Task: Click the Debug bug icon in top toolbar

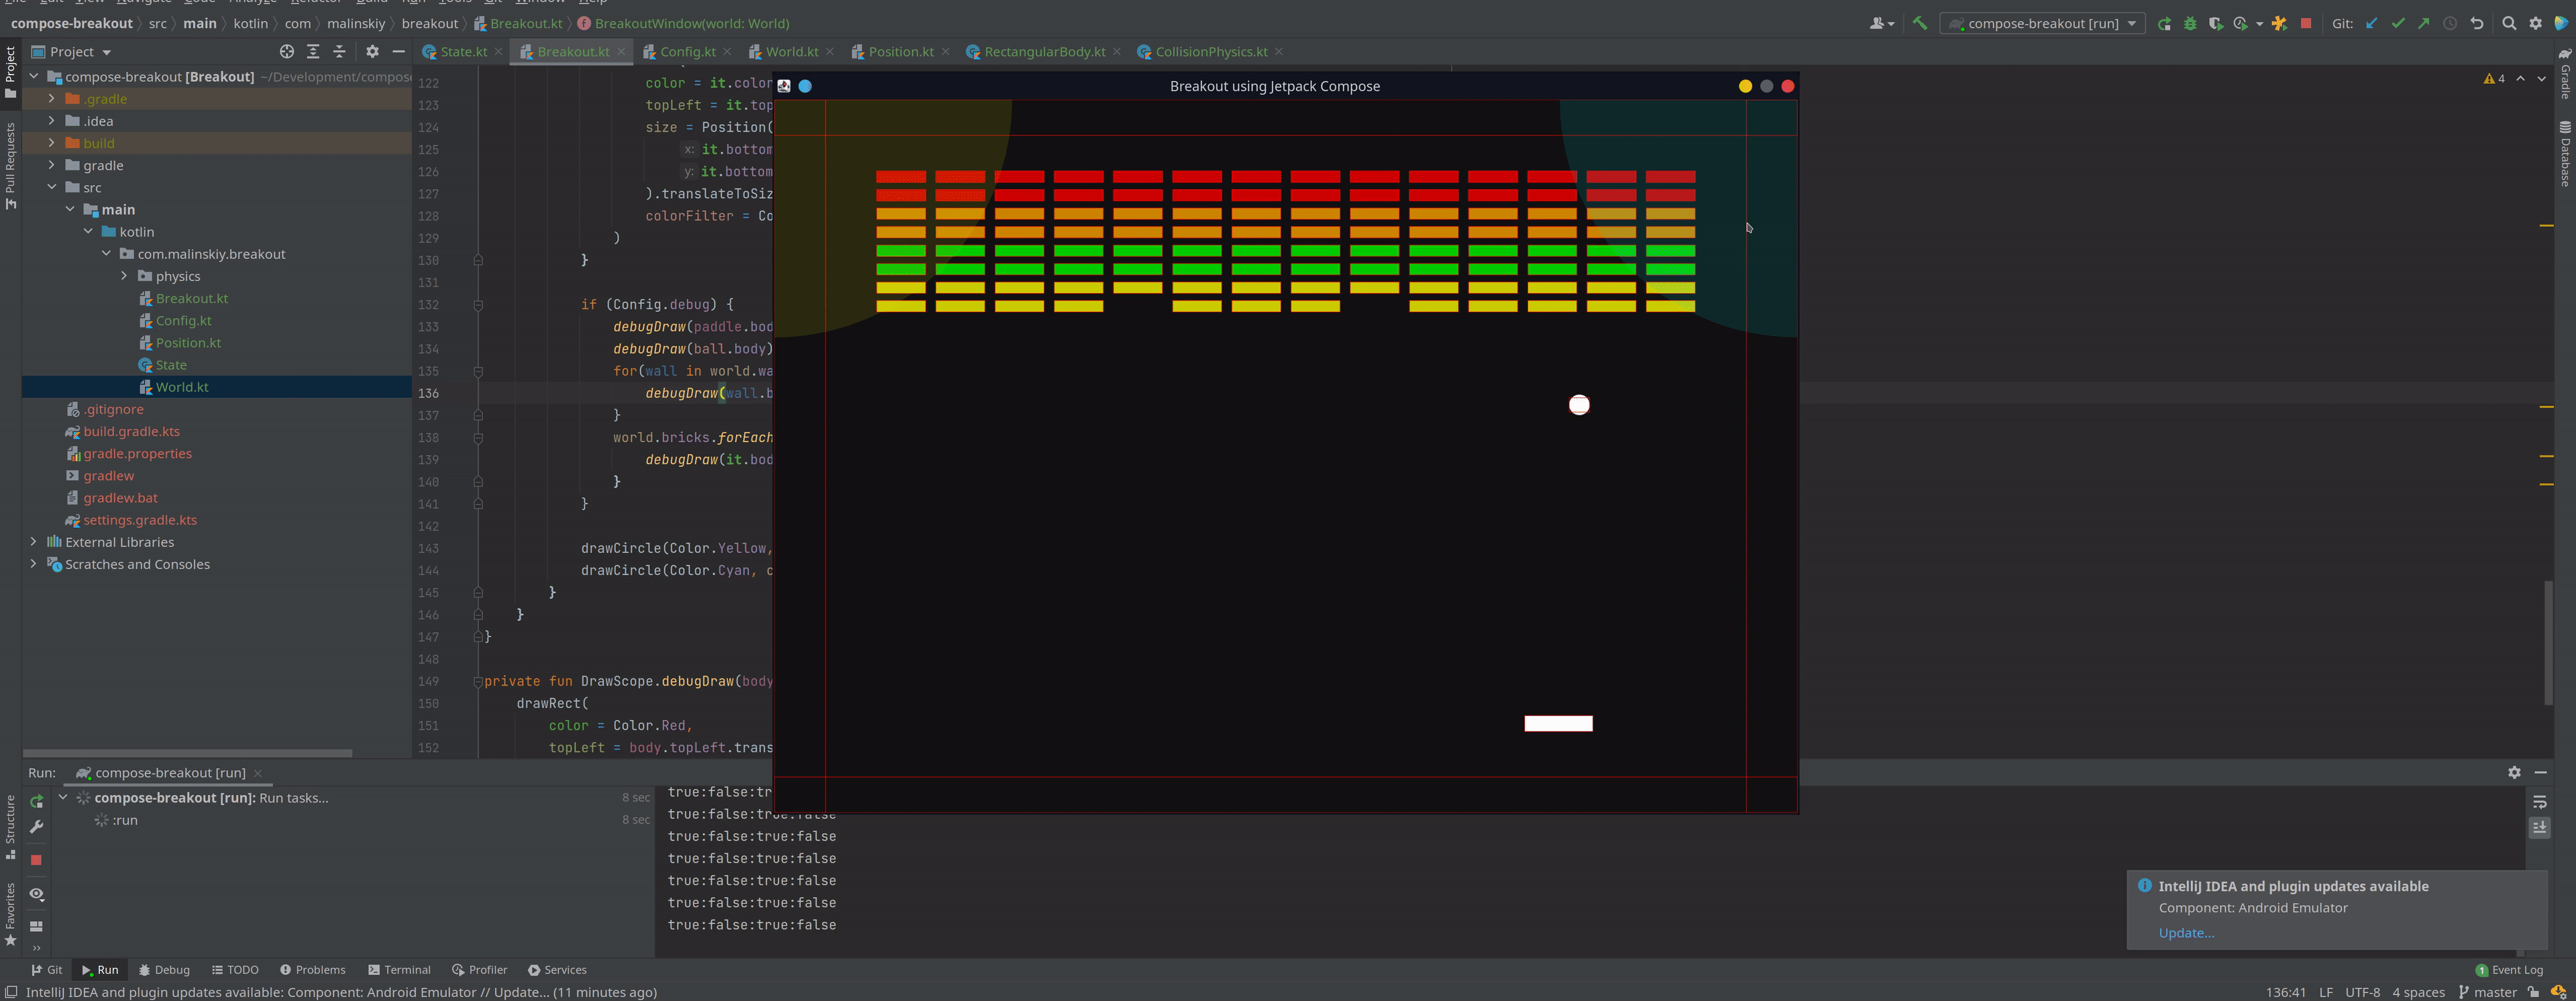Action: 2190,23
